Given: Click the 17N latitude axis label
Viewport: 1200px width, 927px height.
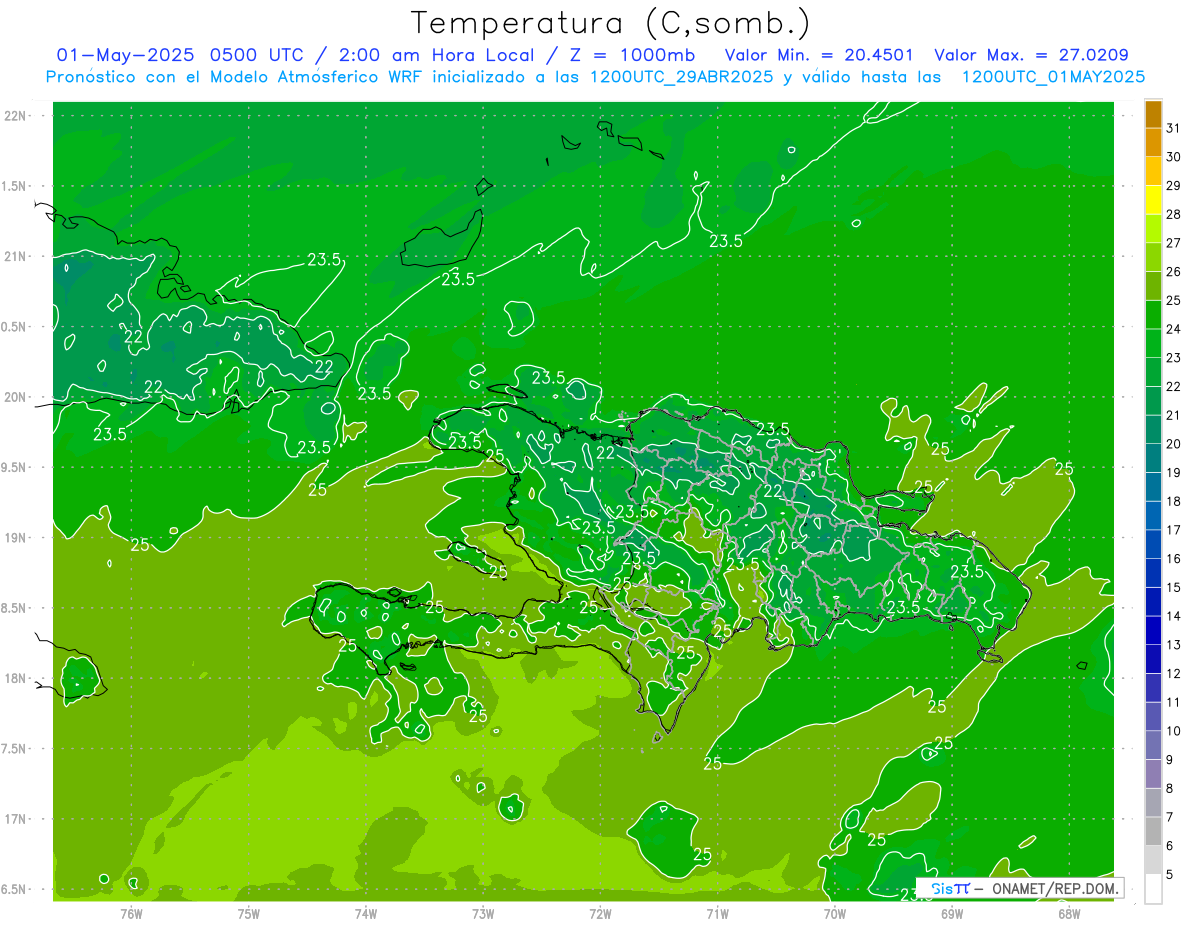Looking at the screenshot, I should click(16, 819).
